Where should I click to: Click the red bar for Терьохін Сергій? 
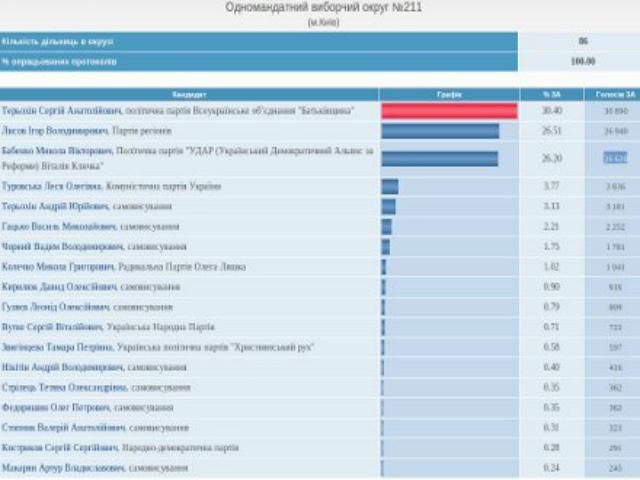click(448, 110)
